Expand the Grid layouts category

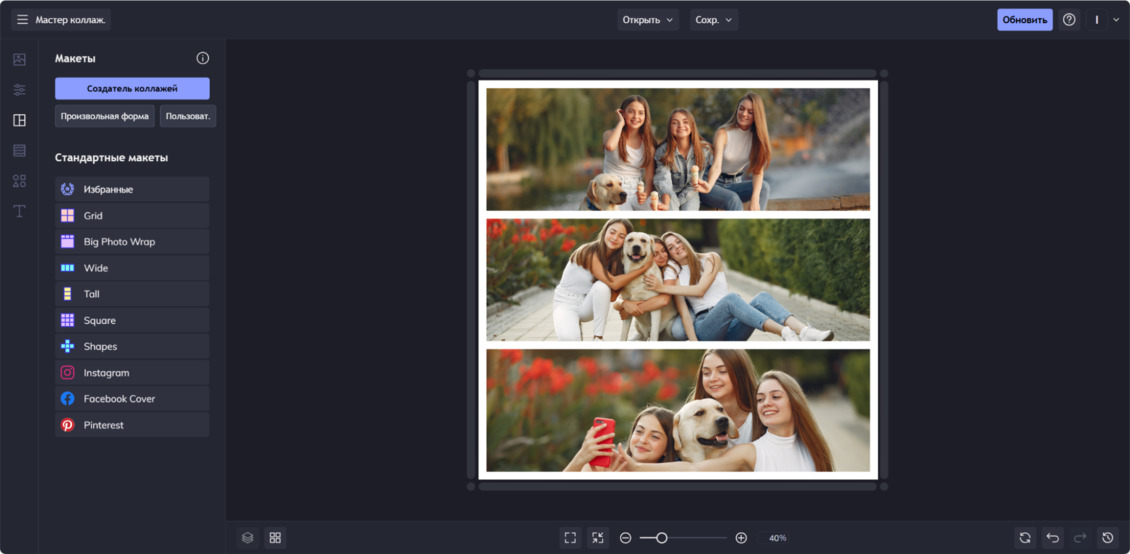pos(132,215)
